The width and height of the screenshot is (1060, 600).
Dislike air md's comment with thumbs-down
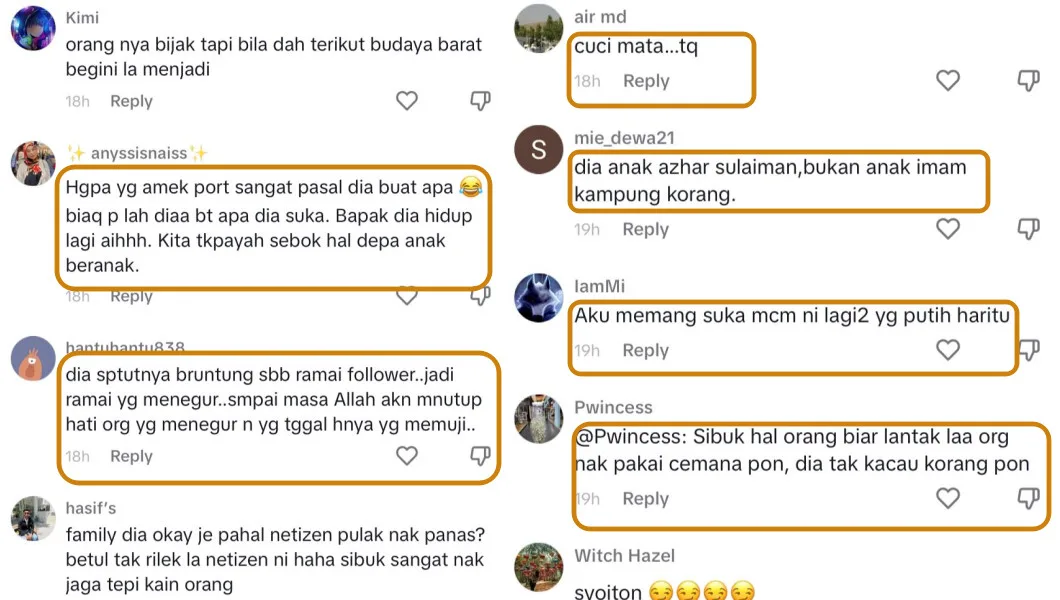1028,80
